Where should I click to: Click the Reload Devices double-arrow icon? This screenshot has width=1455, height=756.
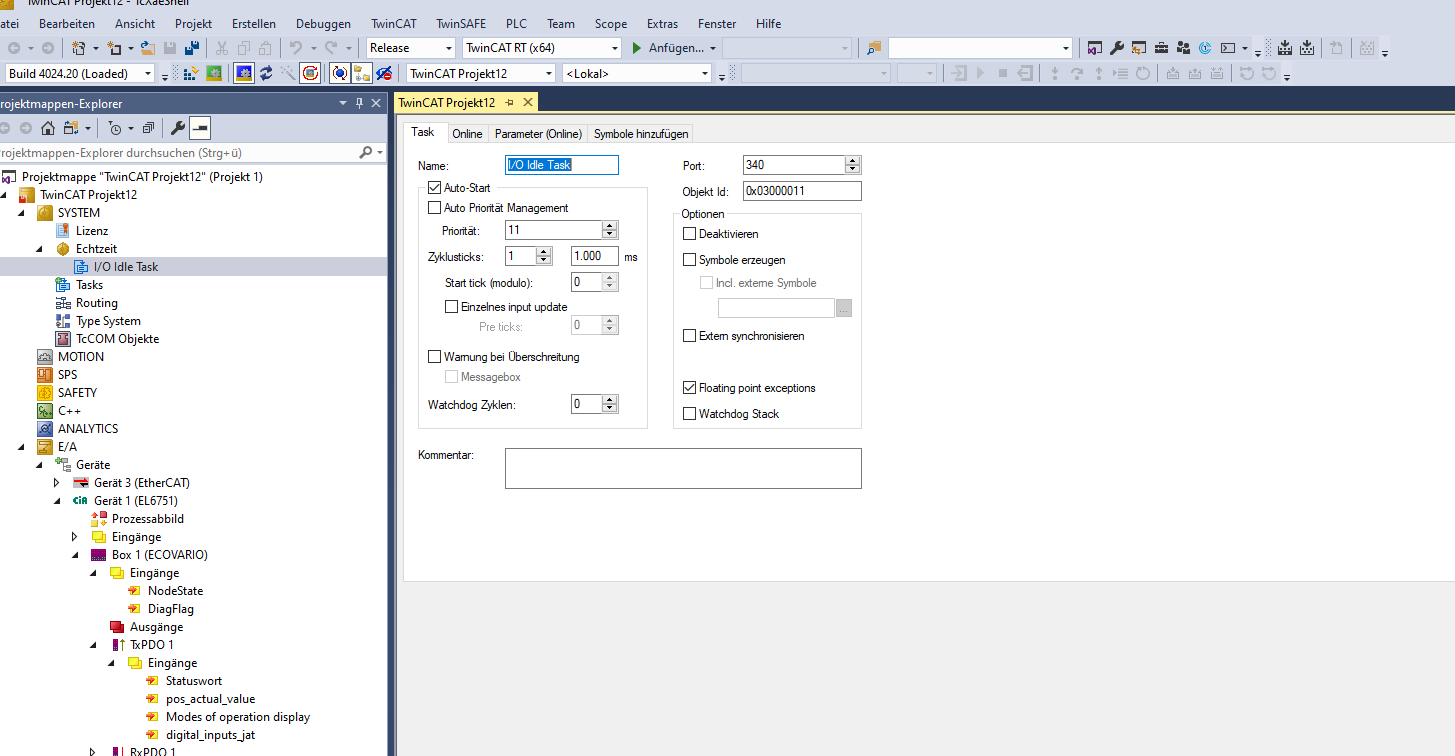[x=266, y=73]
